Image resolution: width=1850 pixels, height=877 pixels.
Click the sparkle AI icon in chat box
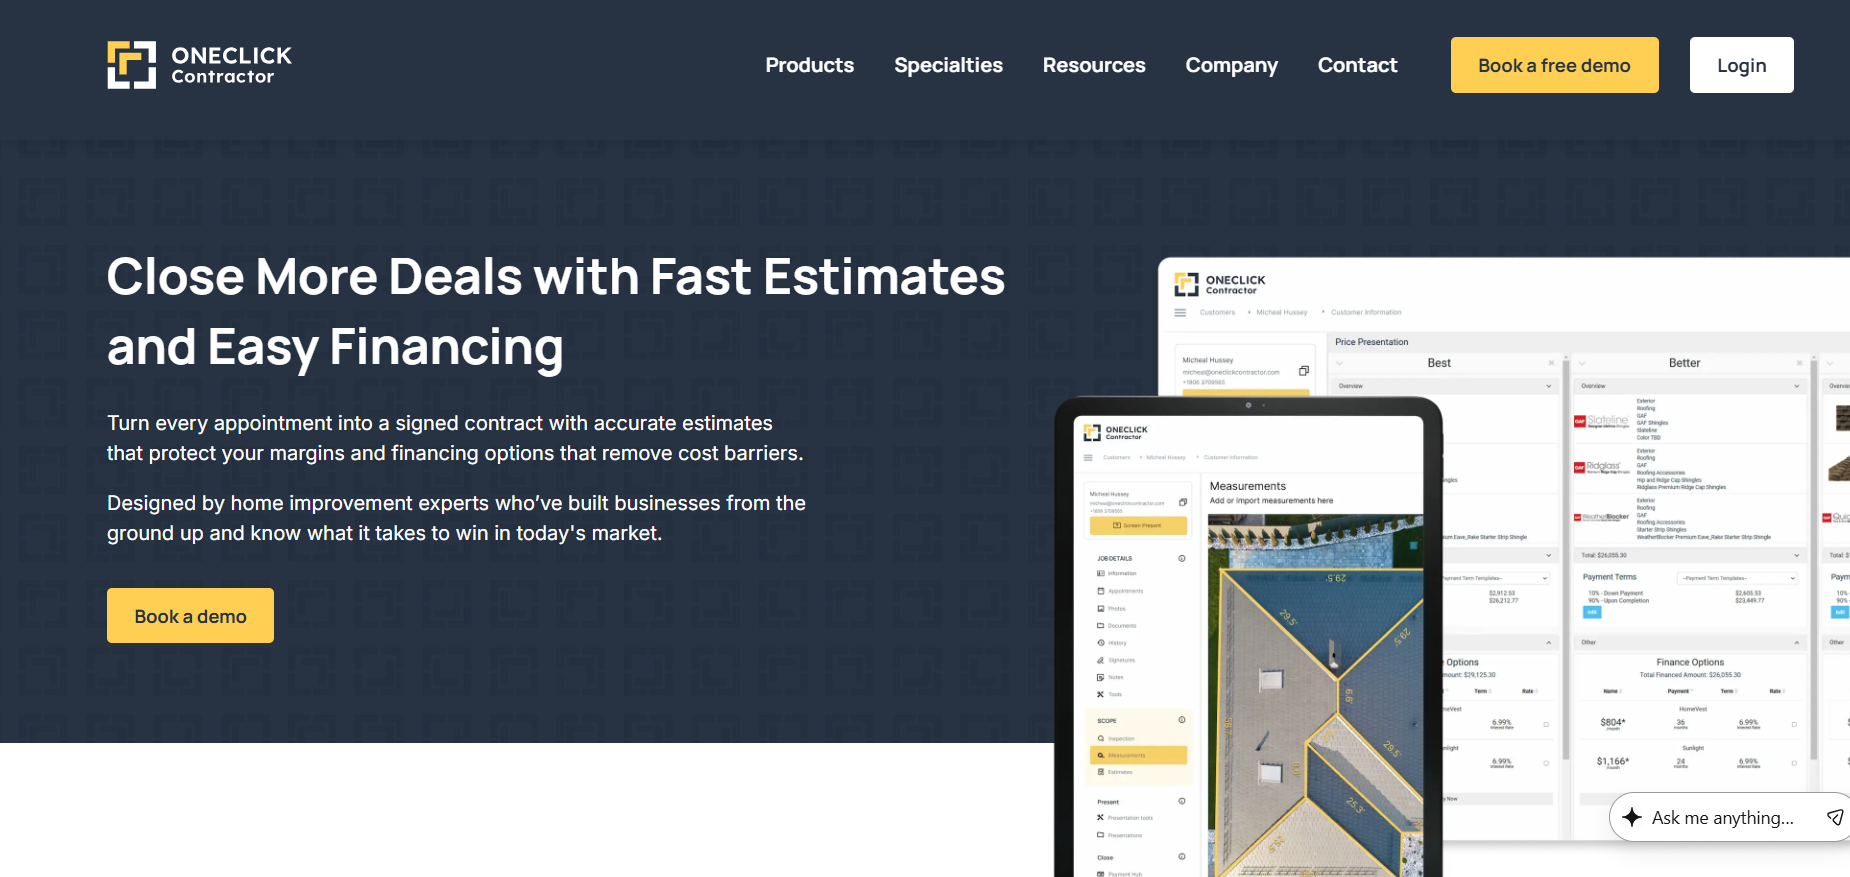1632,817
